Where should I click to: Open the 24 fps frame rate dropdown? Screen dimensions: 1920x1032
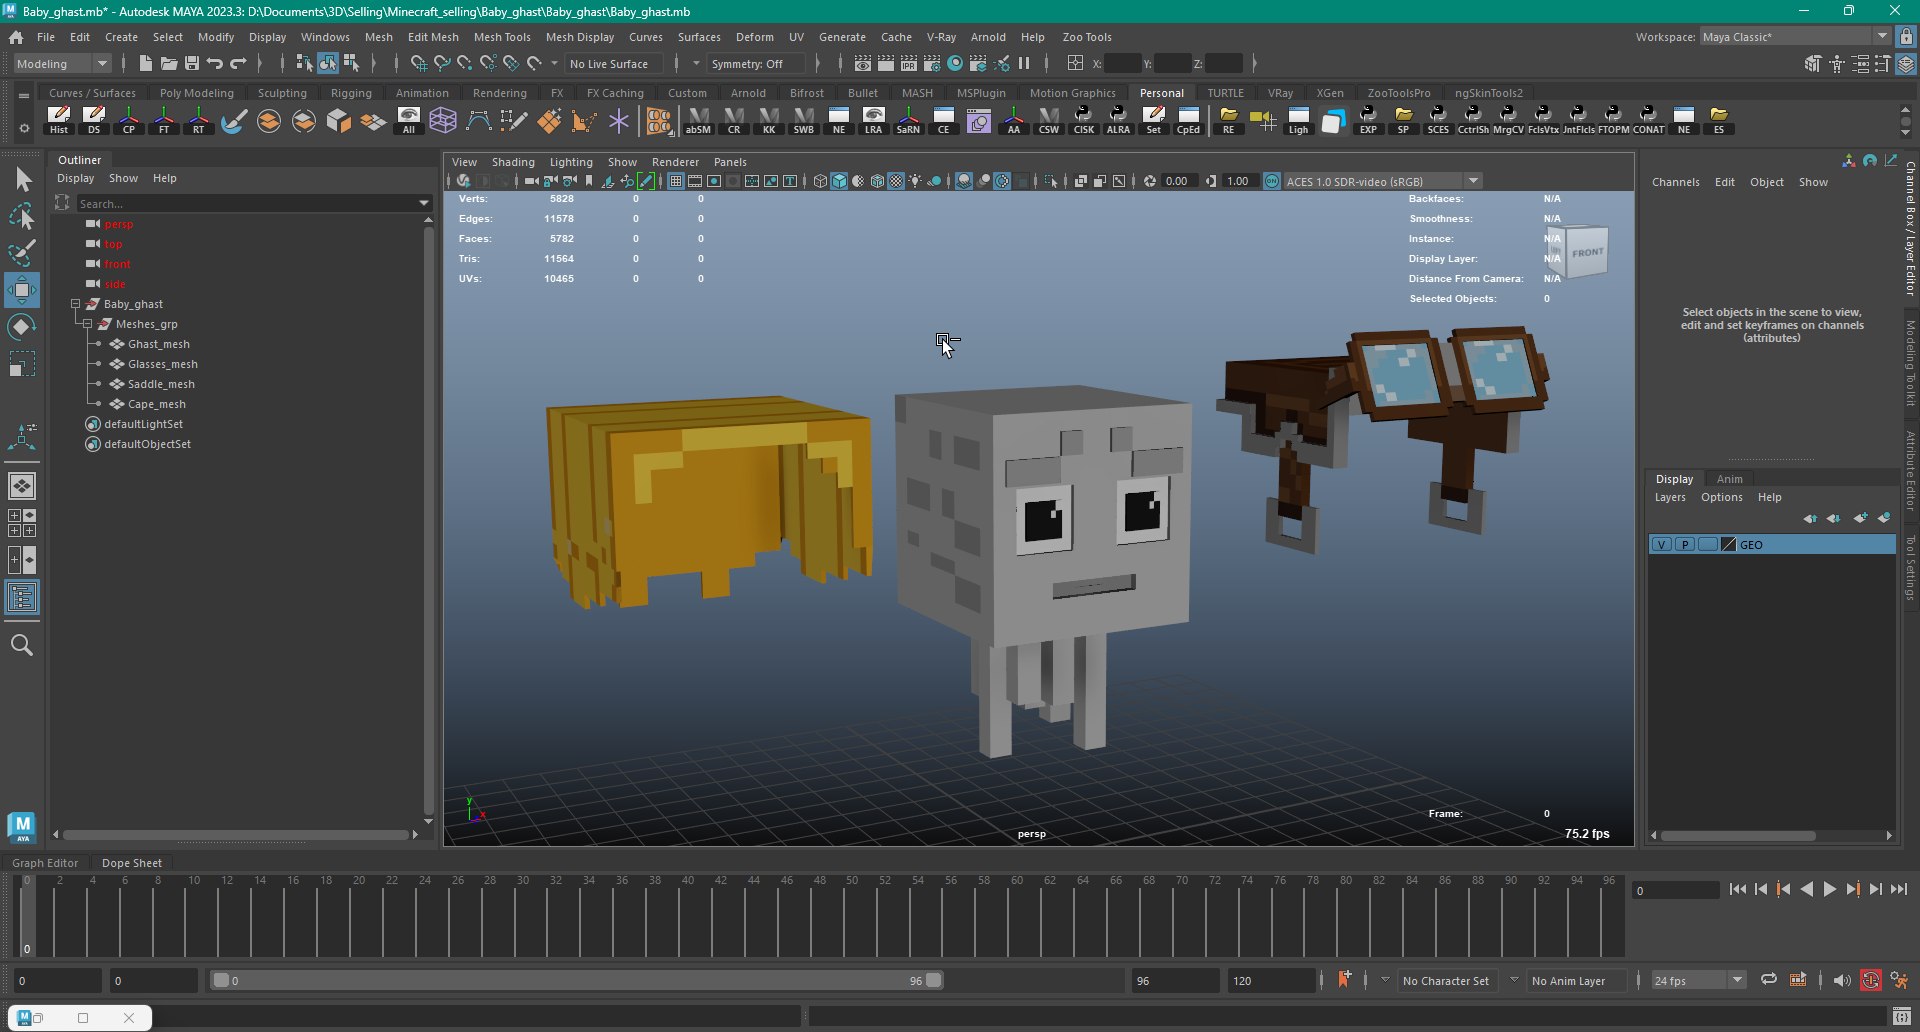pyautogui.click(x=1698, y=980)
